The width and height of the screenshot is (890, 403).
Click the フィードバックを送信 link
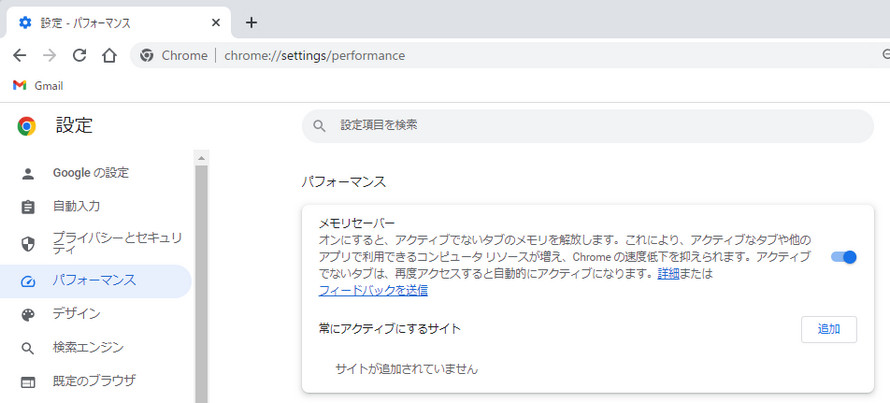(x=373, y=290)
